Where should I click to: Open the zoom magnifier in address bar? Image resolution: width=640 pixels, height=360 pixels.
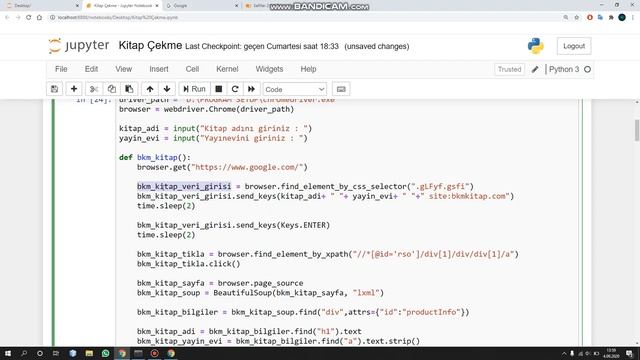pyautogui.click(x=566, y=18)
